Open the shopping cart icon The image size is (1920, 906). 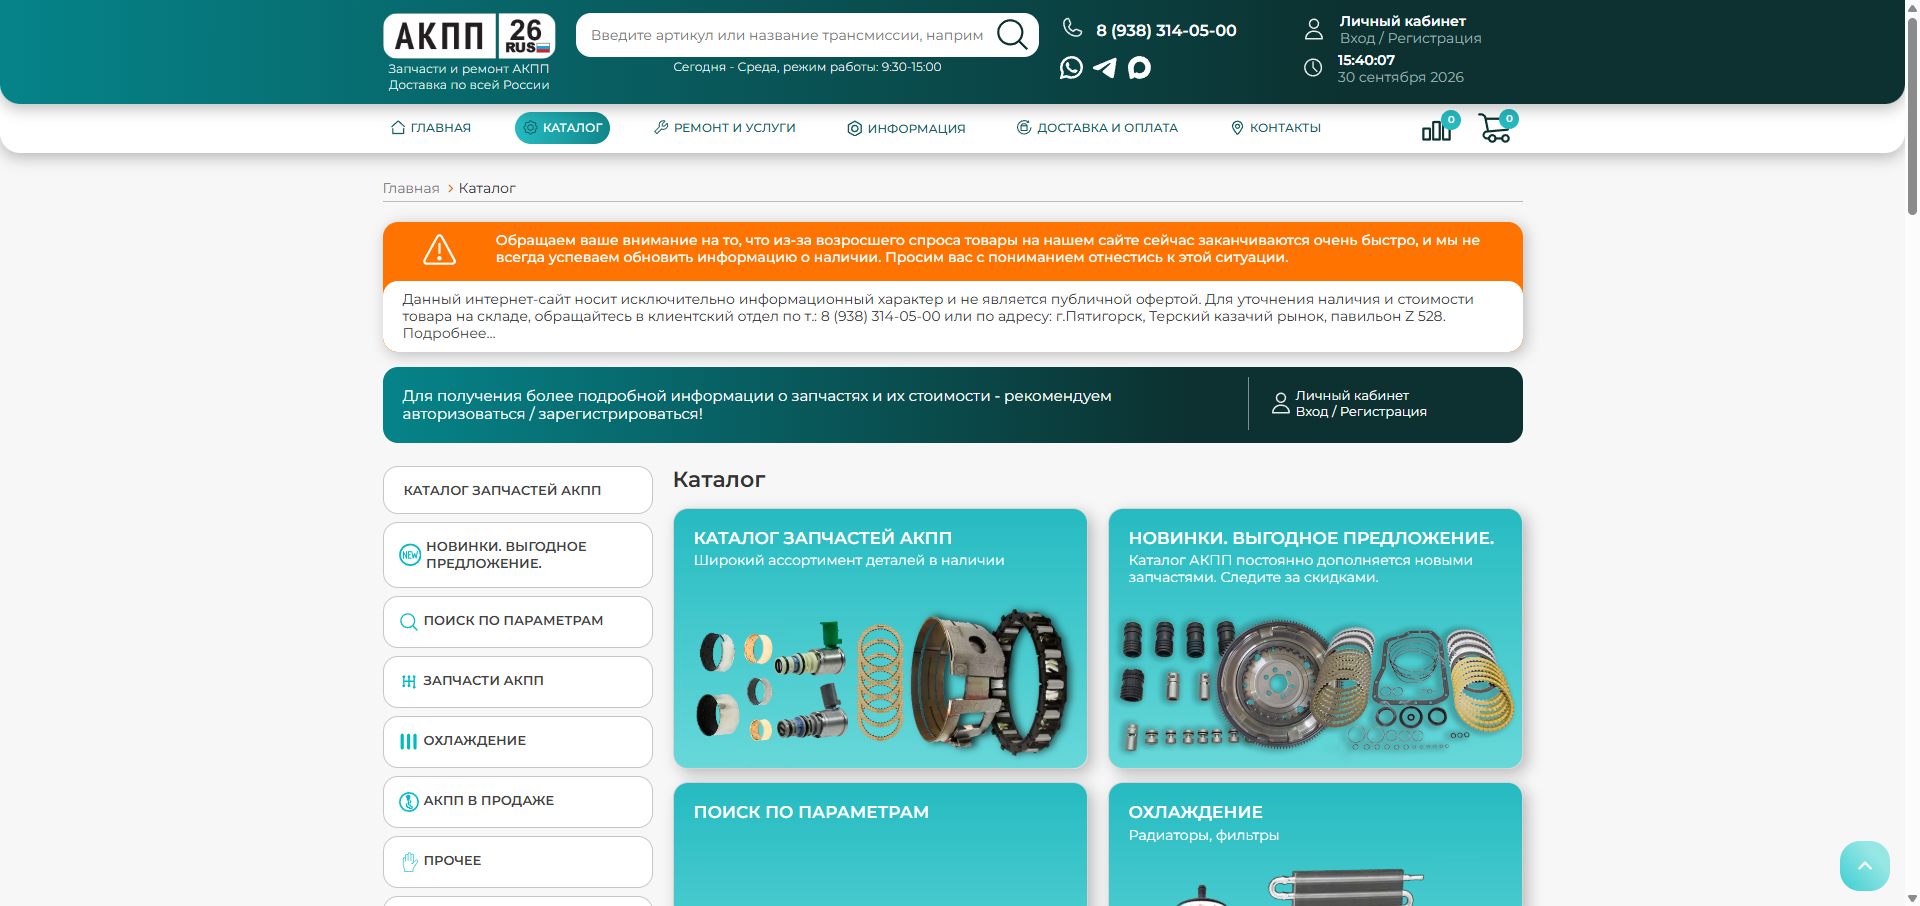(1495, 129)
